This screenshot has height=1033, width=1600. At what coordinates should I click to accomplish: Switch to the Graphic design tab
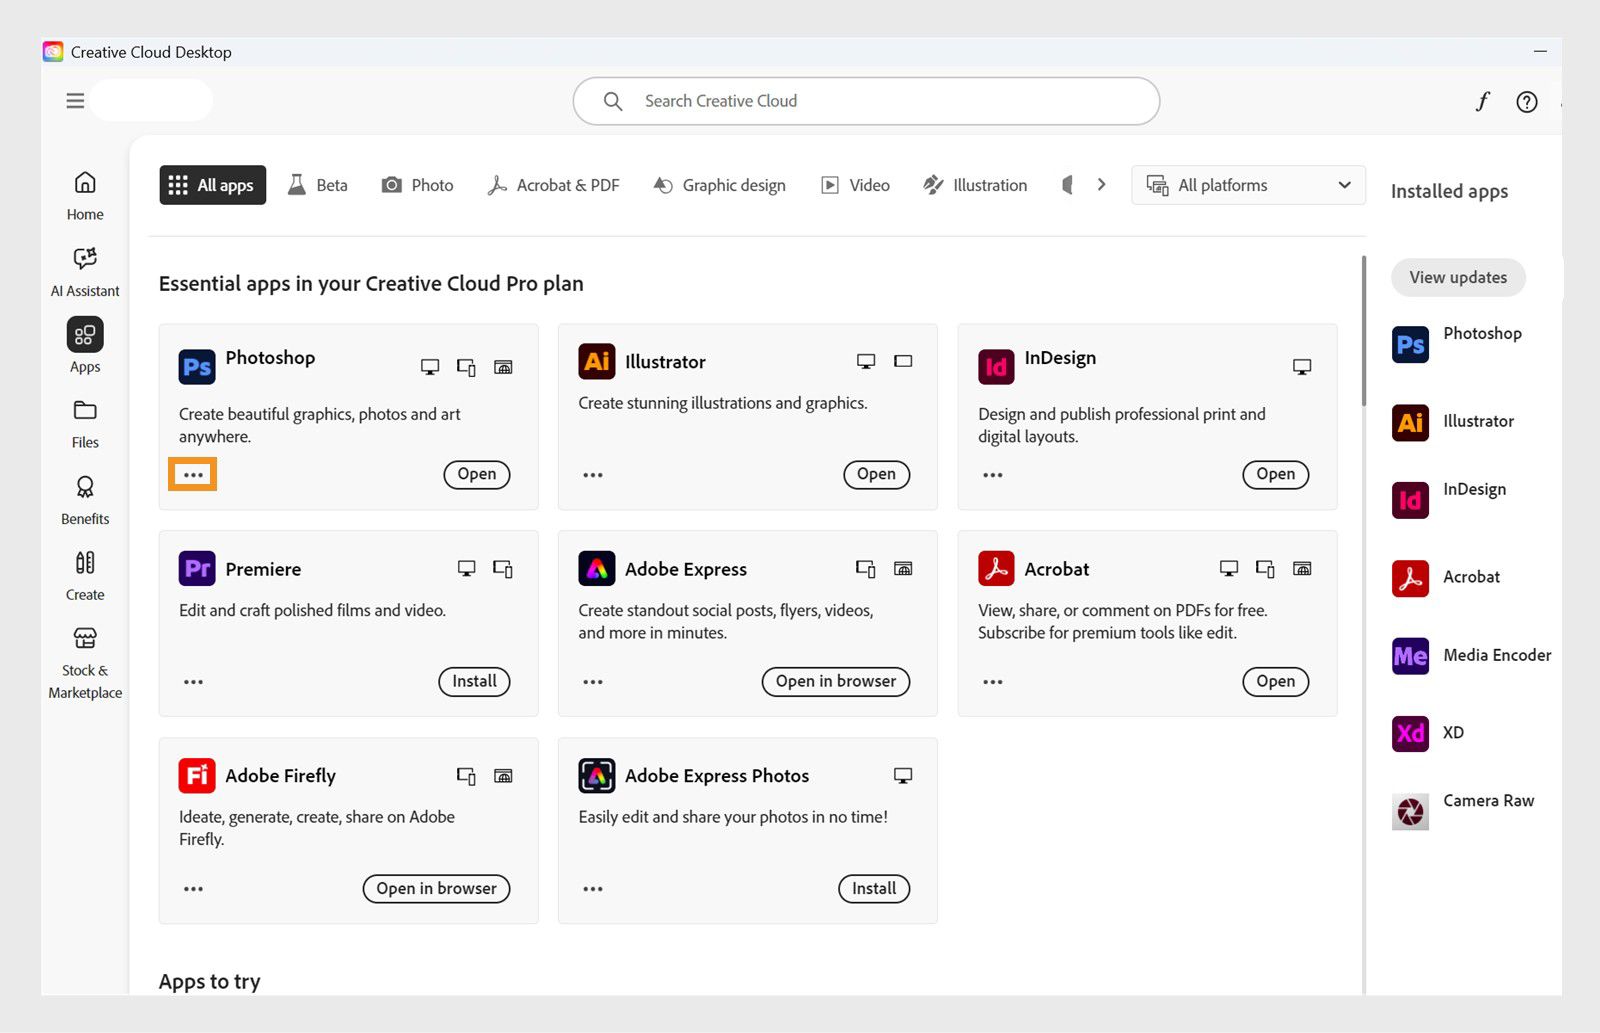click(x=720, y=185)
